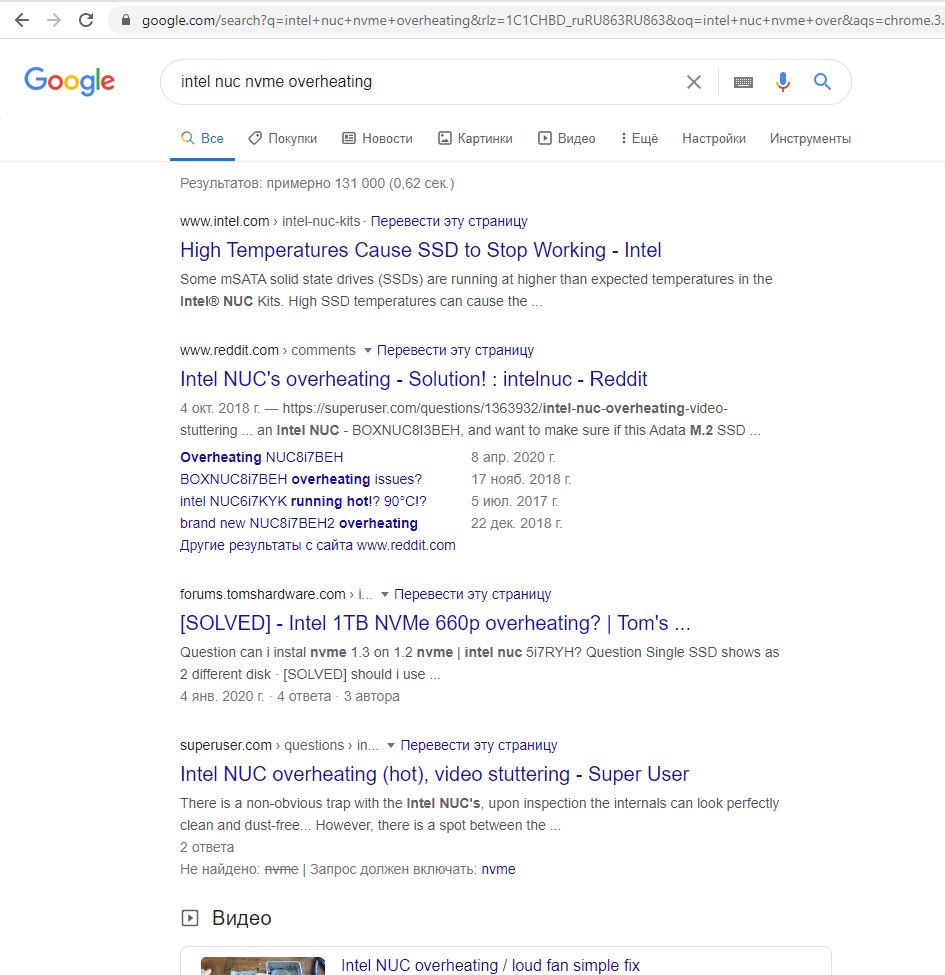Select the Все search tab
945x975 pixels.
point(202,138)
